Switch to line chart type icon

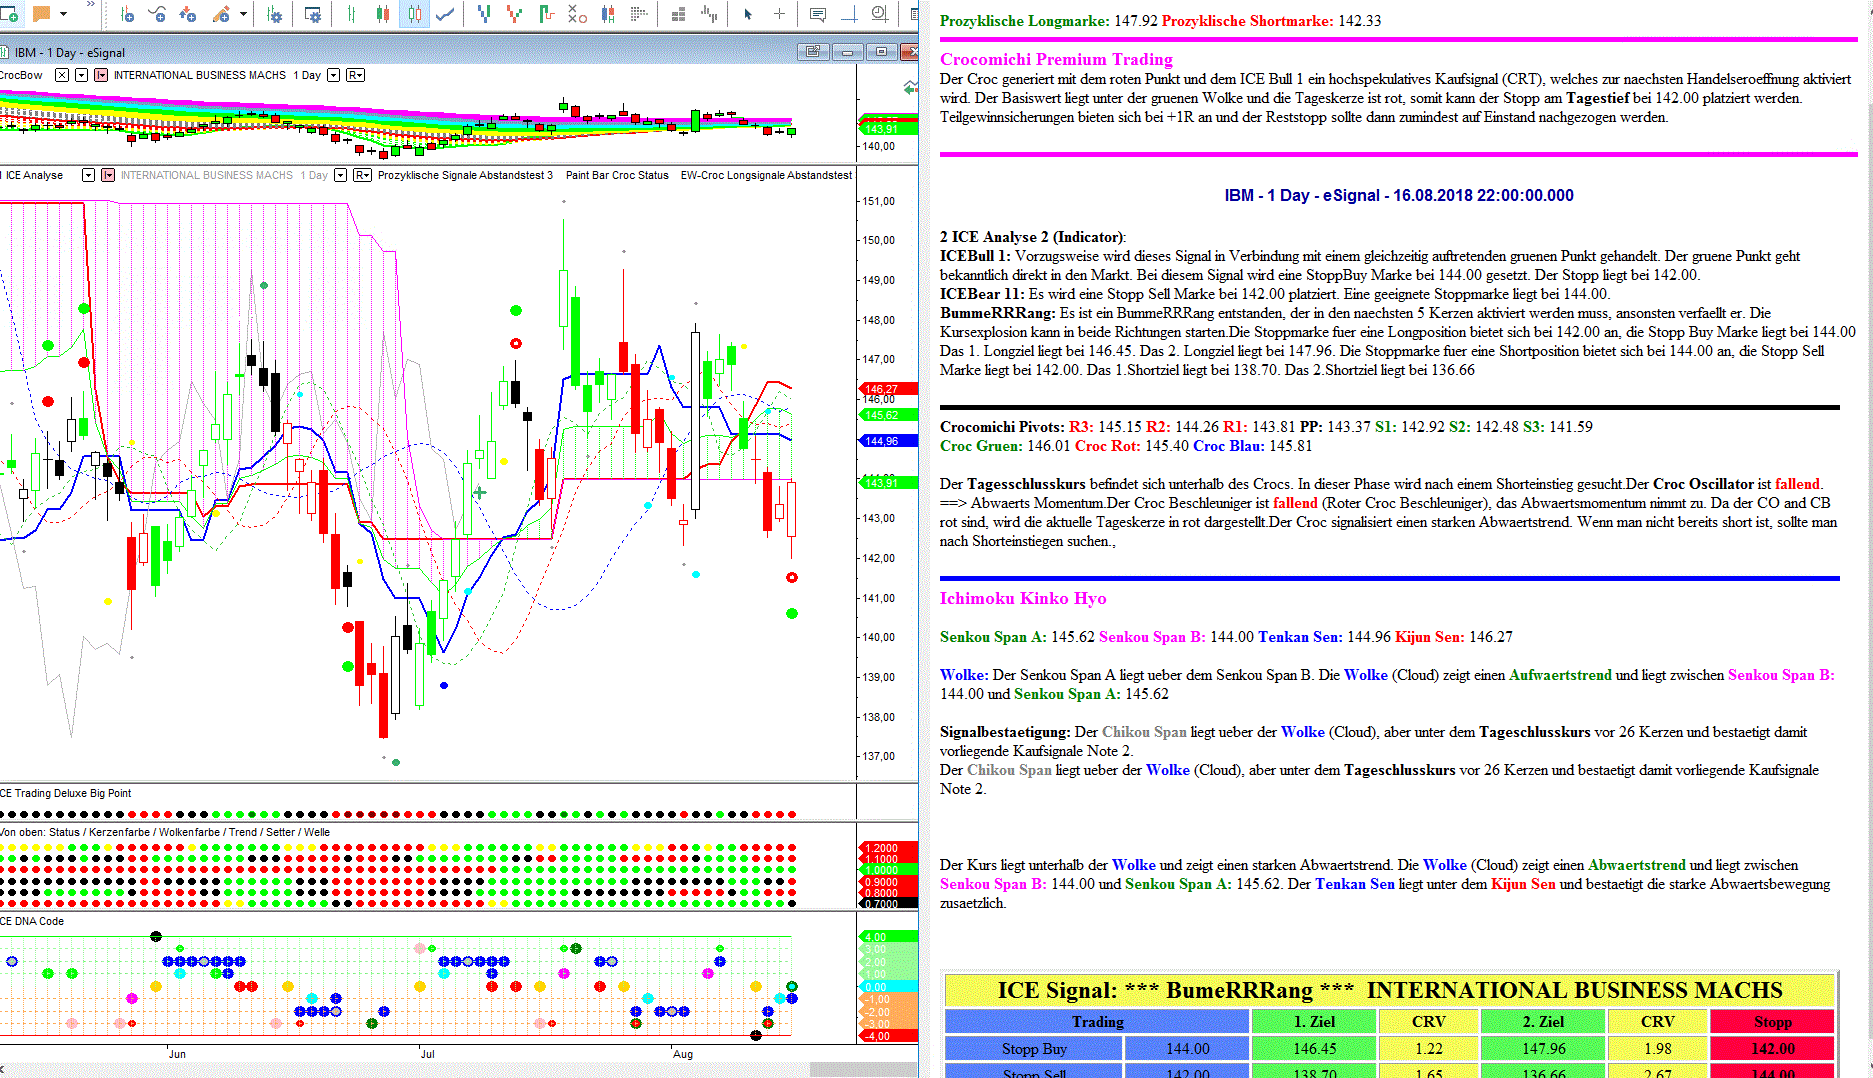446,14
